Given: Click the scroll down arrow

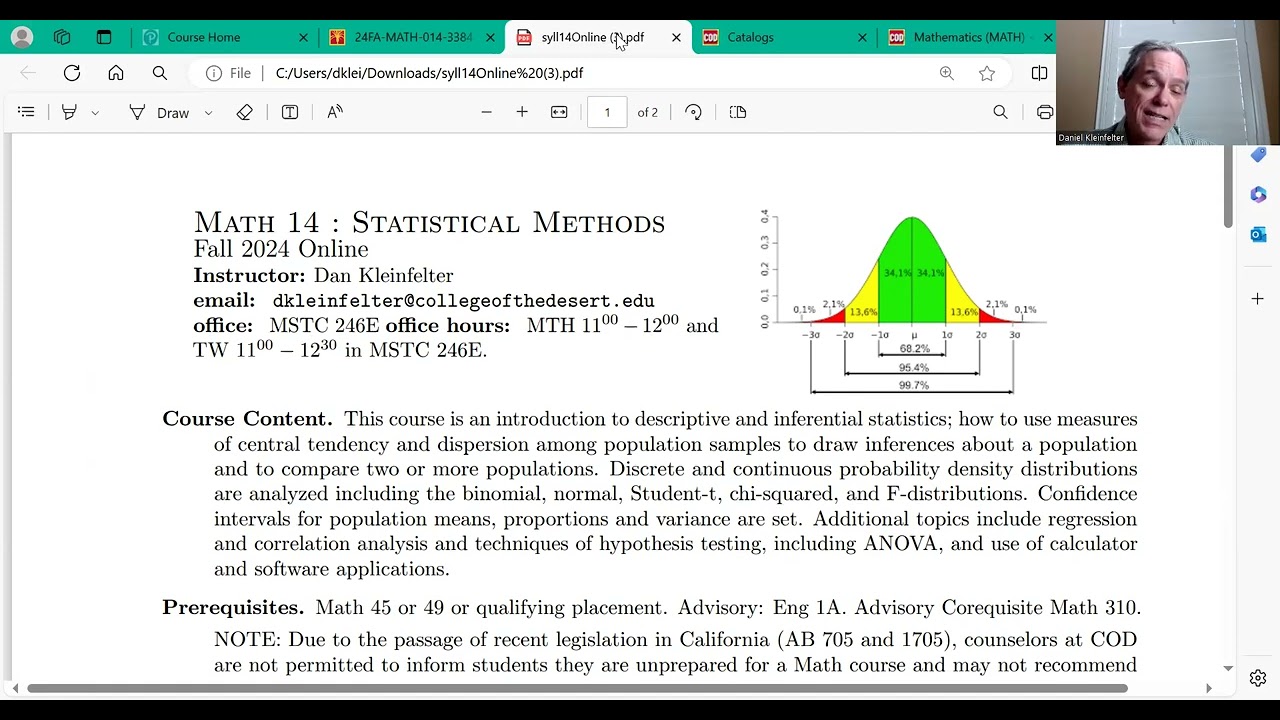Looking at the screenshot, I should (1228, 668).
